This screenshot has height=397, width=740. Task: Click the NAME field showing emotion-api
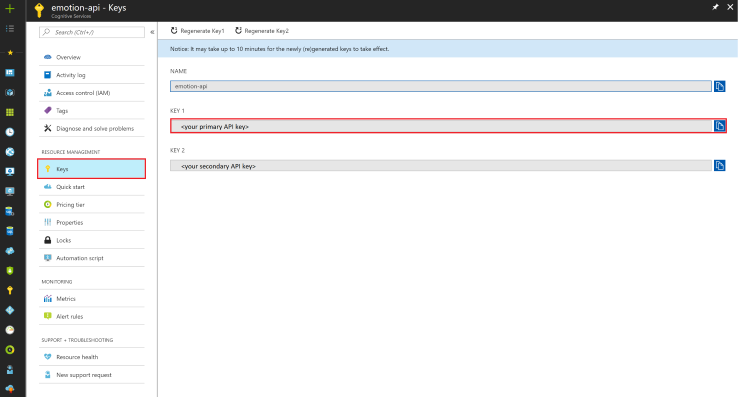point(441,86)
